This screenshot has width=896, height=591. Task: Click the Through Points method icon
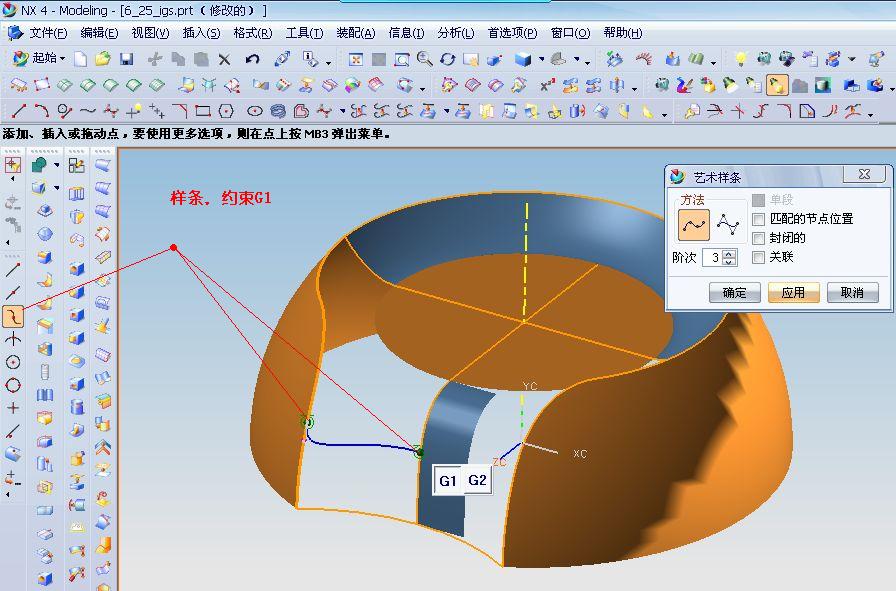[694, 225]
